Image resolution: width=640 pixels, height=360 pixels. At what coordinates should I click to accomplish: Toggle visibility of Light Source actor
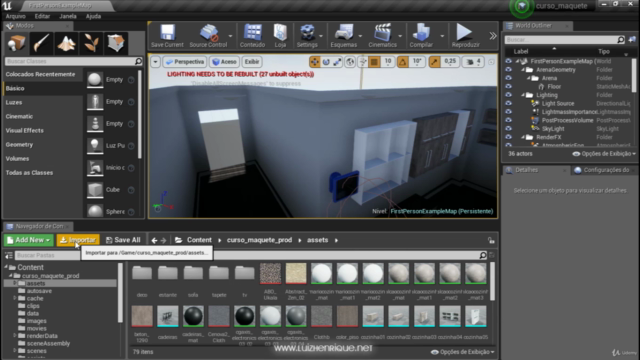509,104
